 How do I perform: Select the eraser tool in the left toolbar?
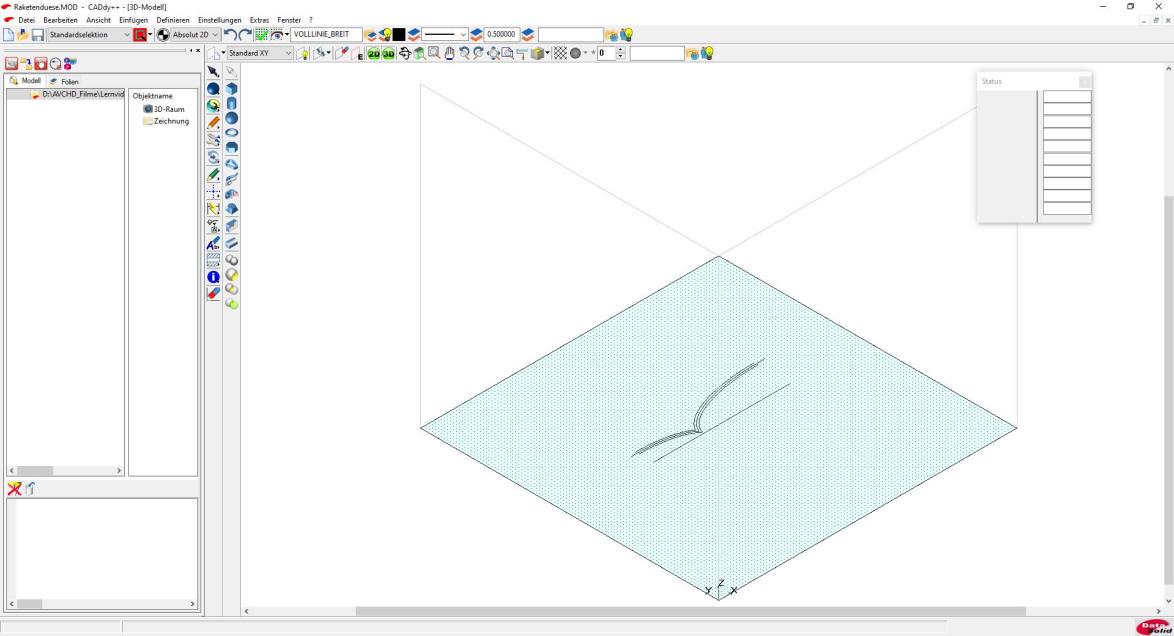213,294
